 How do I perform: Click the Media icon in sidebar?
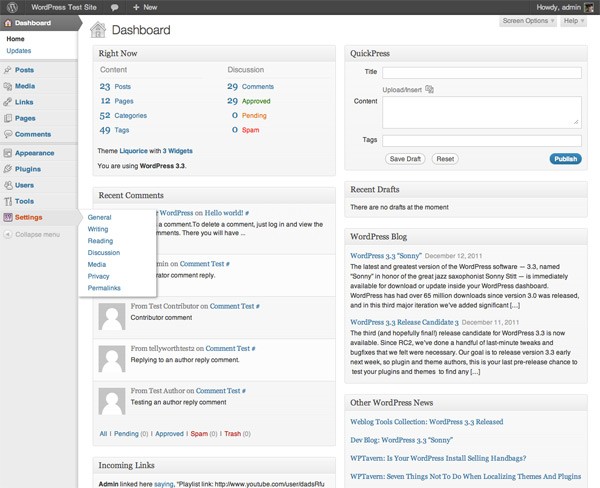[x=8, y=86]
